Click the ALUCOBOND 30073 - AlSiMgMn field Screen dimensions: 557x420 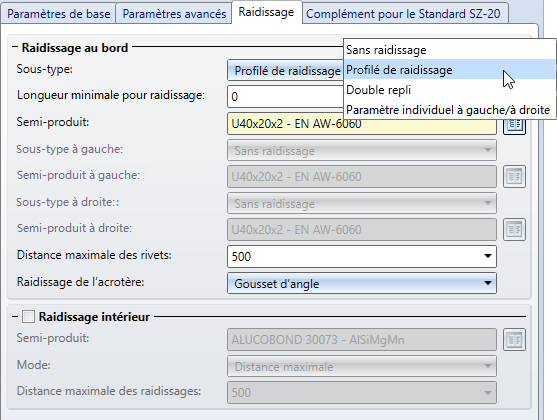(362, 339)
